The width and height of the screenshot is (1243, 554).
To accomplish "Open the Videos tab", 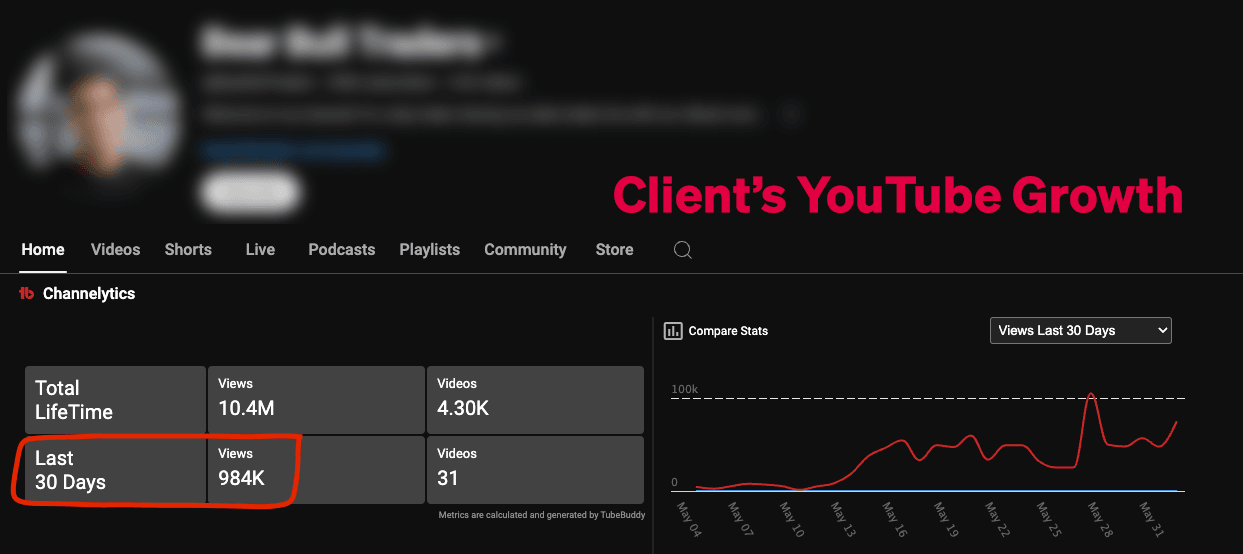I will tap(115, 250).
